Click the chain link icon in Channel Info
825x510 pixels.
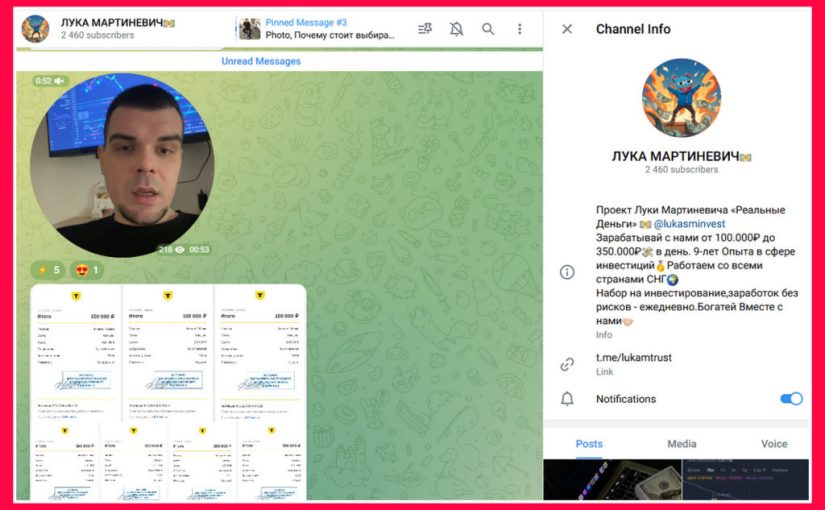coord(567,364)
